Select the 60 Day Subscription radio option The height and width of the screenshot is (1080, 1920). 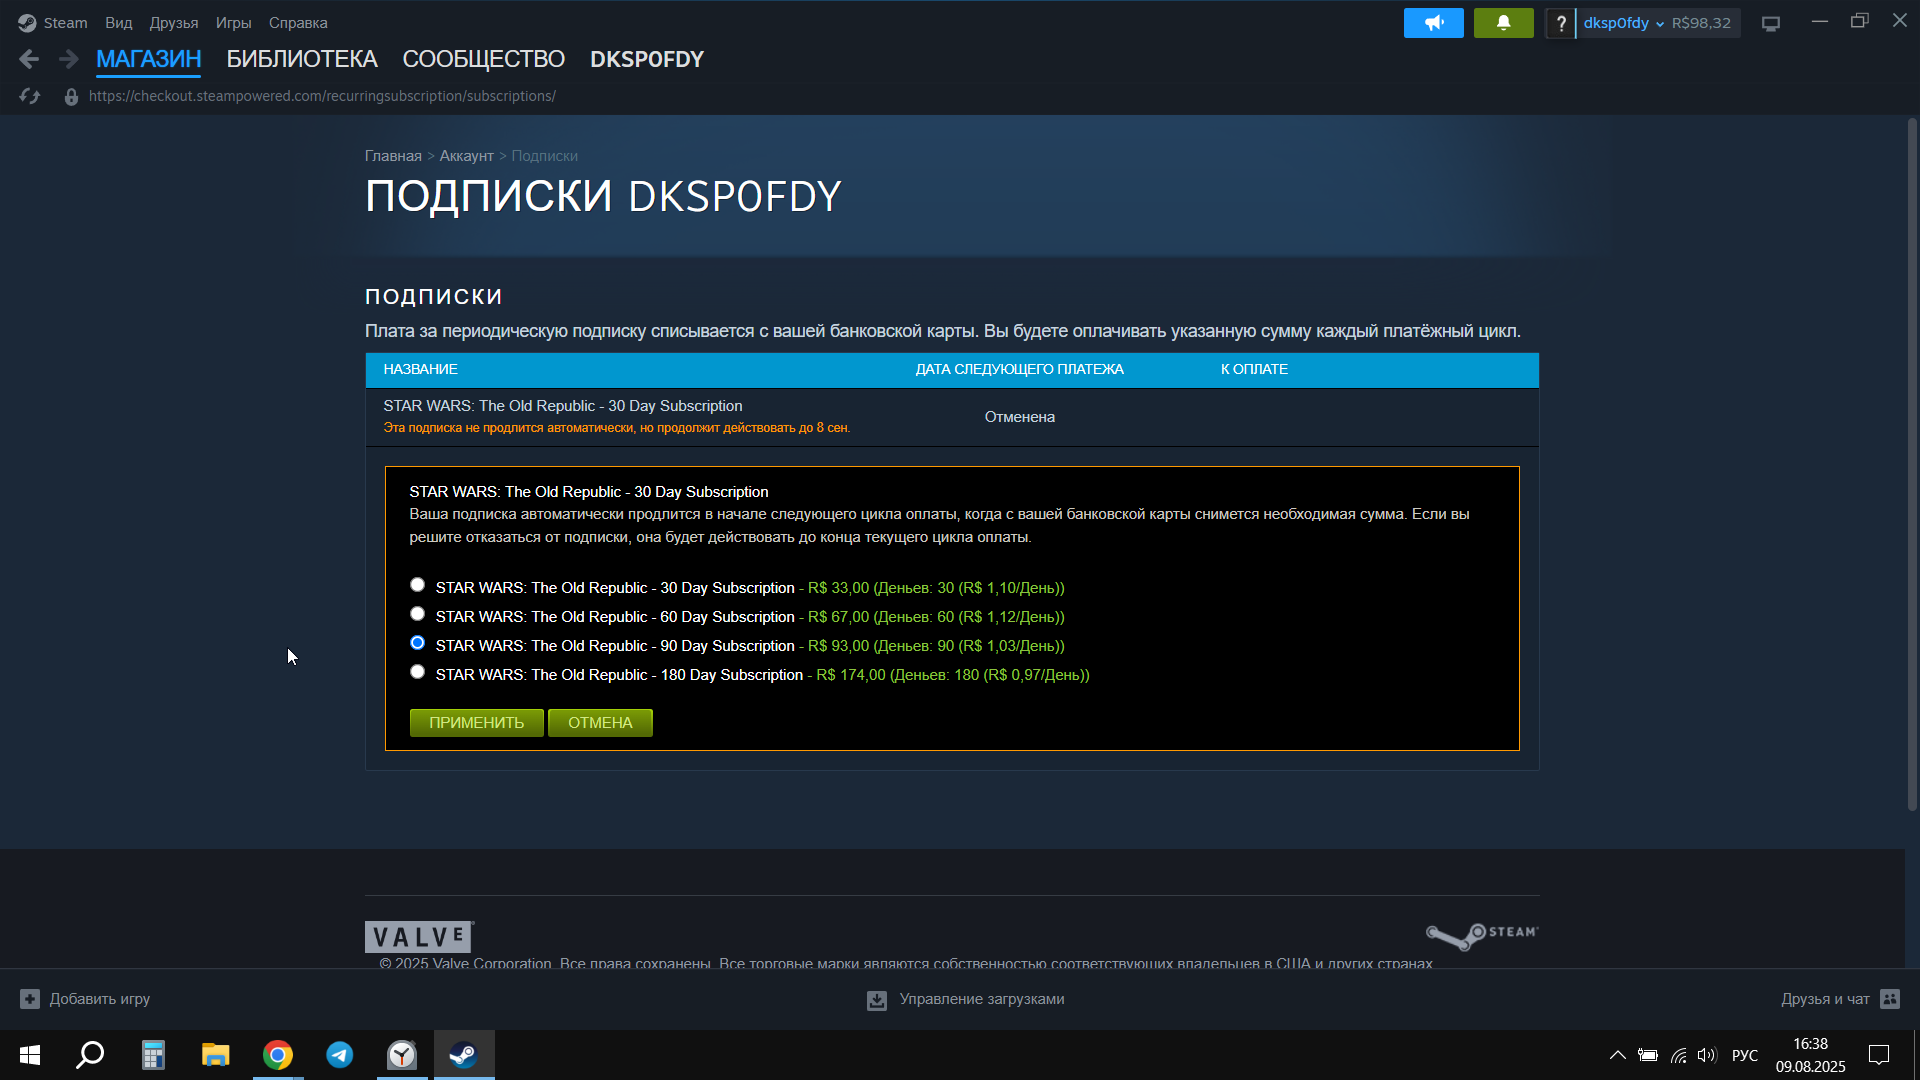point(417,614)
